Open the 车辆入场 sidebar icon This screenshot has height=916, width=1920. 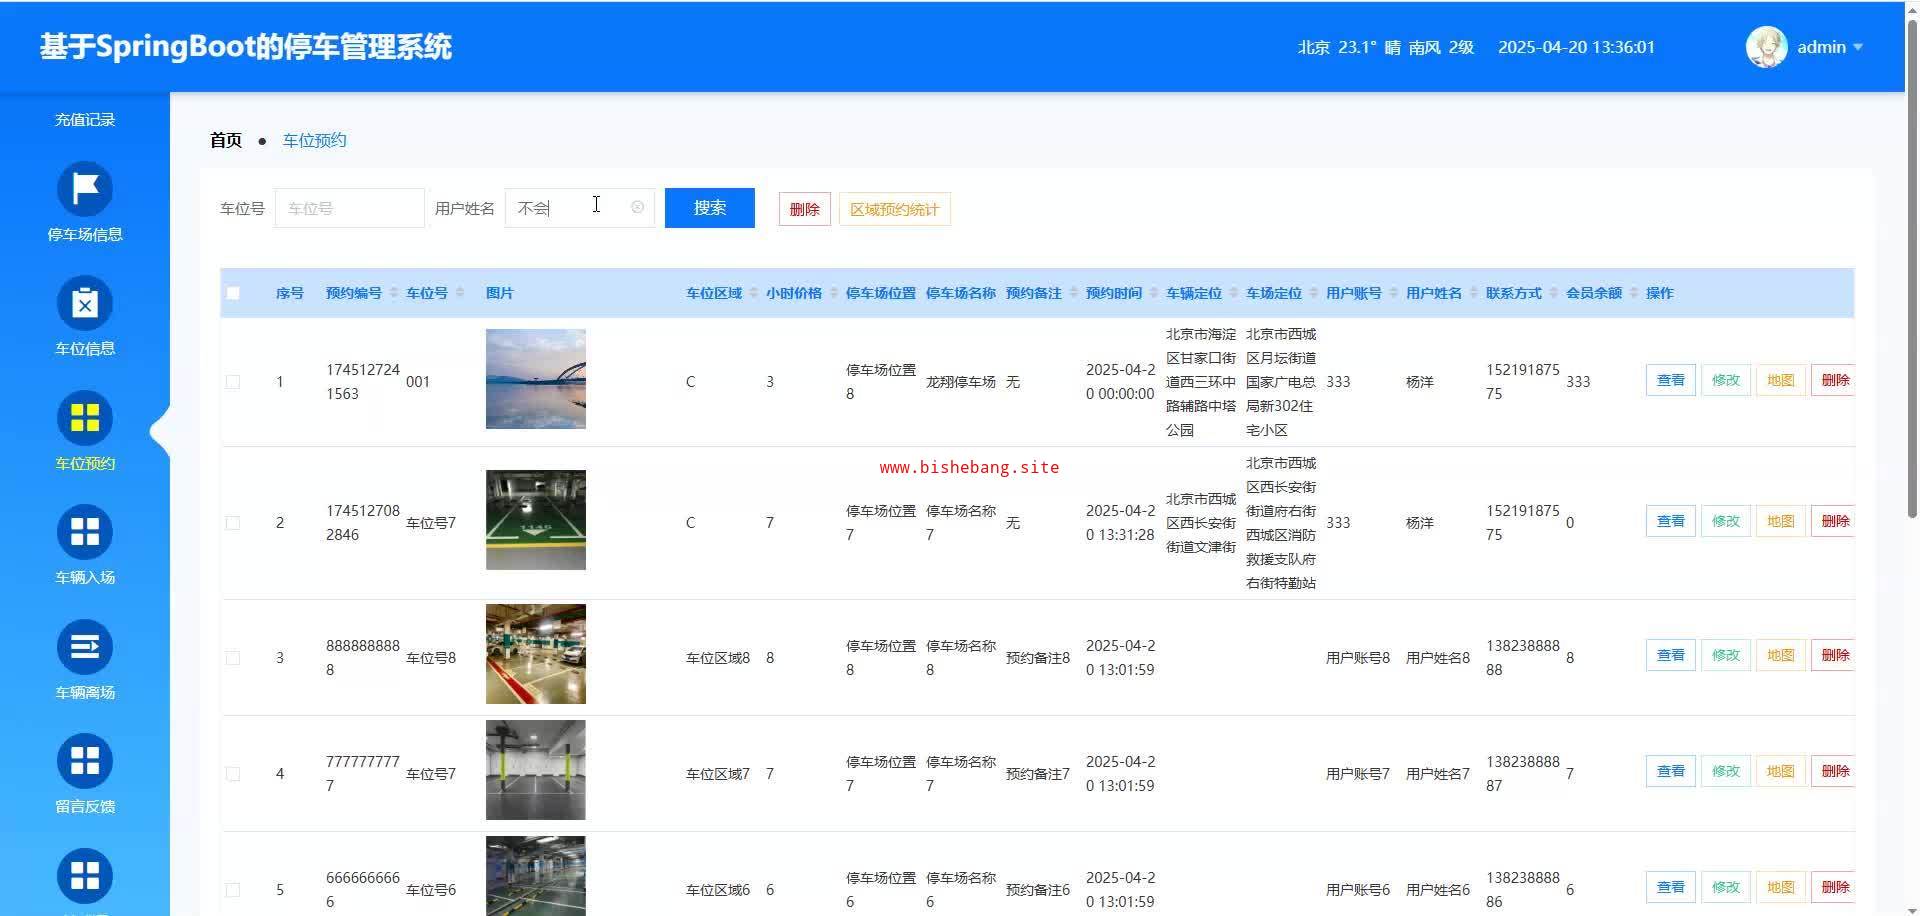pyautogui.click(x=85, y=532)
